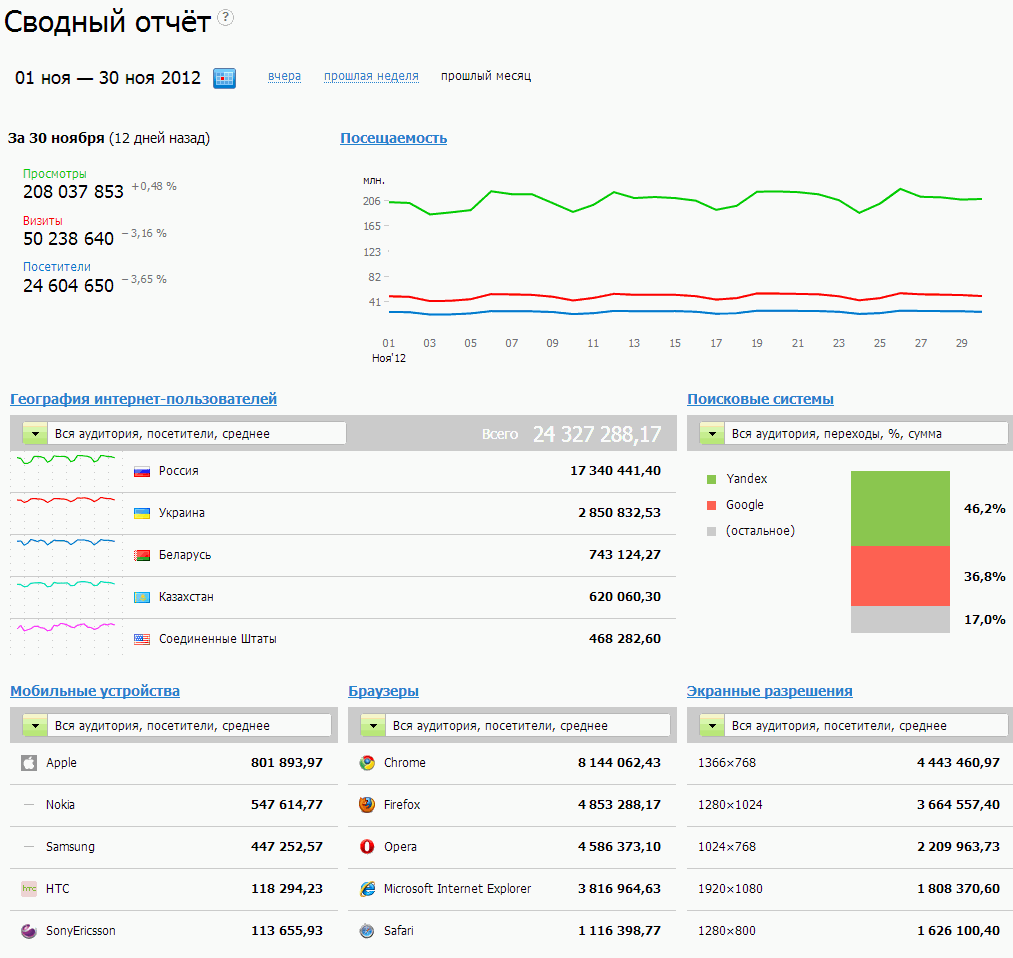1013x958 pixels.
Task: Click the Chrome browser icon
Action: [x=367, y=763]
